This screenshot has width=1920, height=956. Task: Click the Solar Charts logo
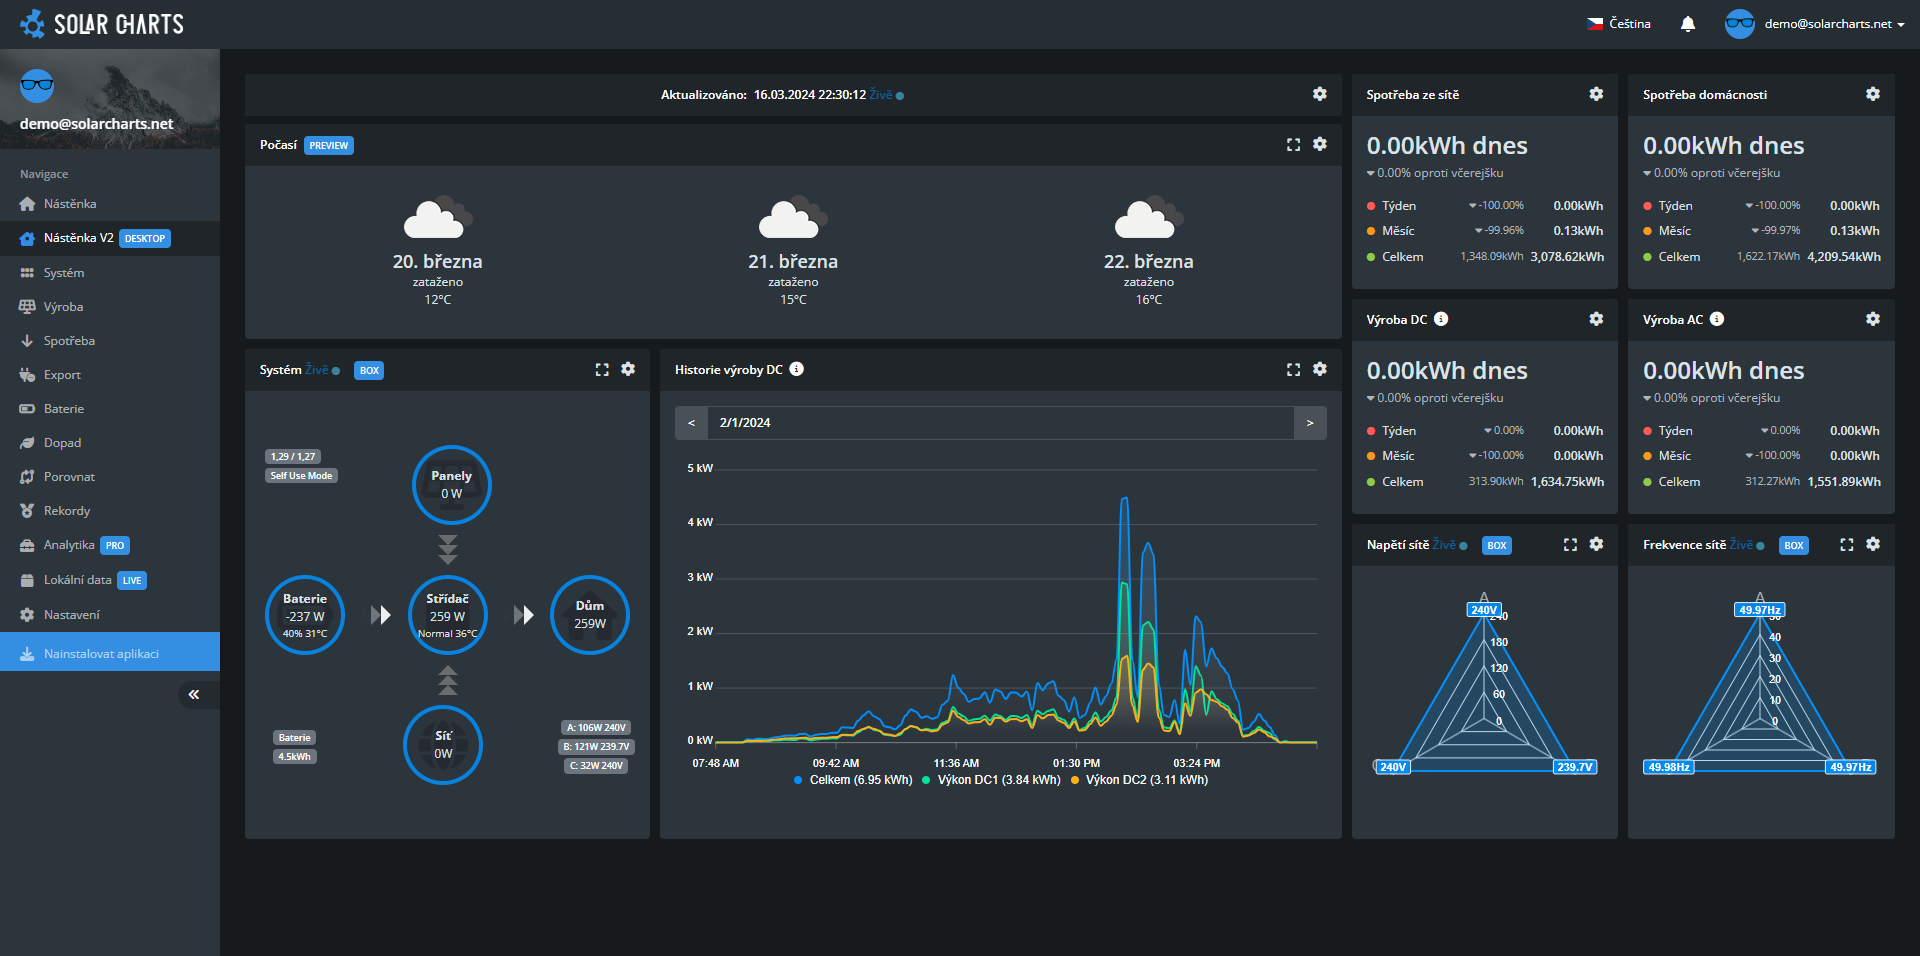click(102, 24)
